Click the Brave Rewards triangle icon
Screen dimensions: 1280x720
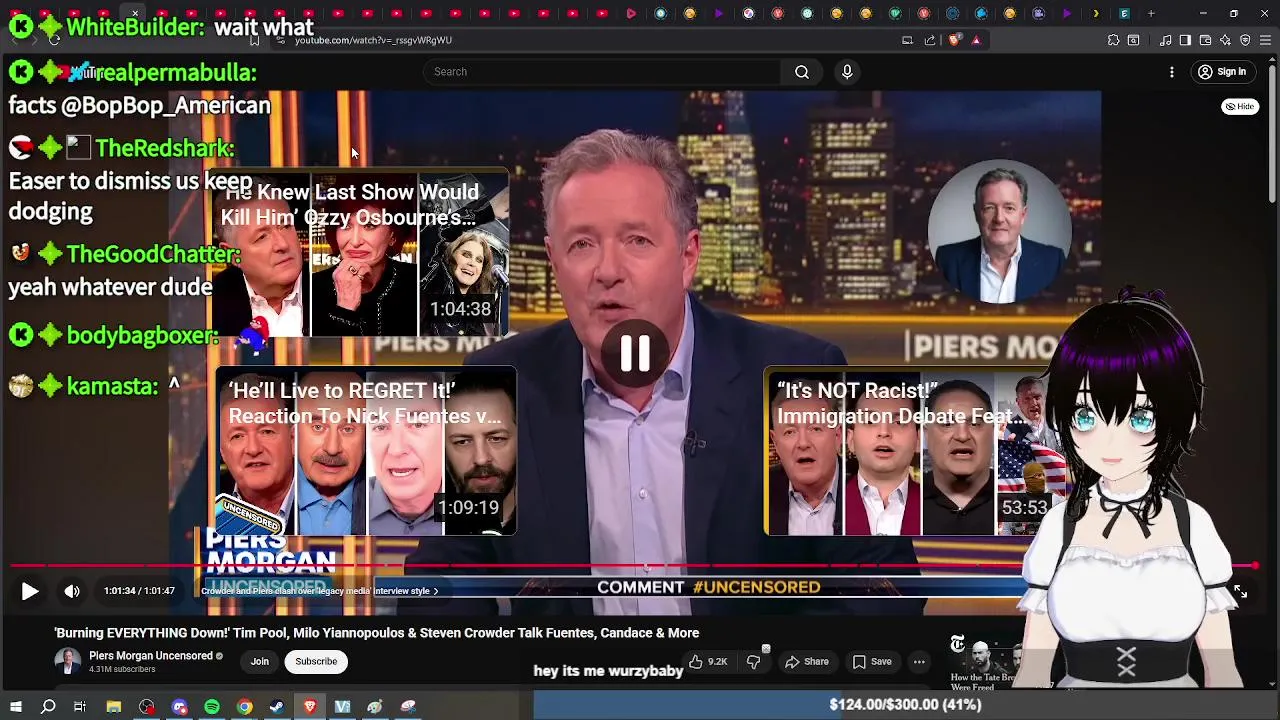(x=976, y=40)
